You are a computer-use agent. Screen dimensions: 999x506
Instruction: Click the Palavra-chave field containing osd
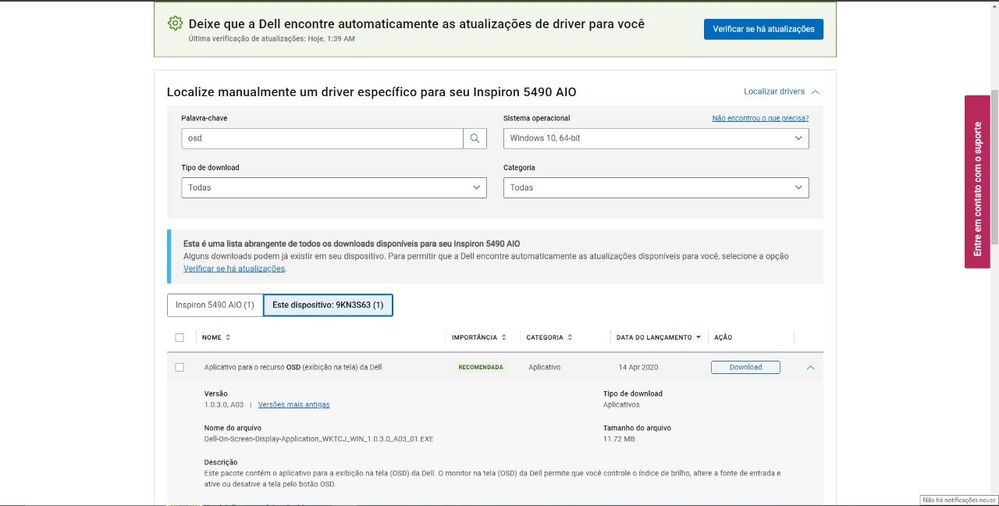point(322,138)
